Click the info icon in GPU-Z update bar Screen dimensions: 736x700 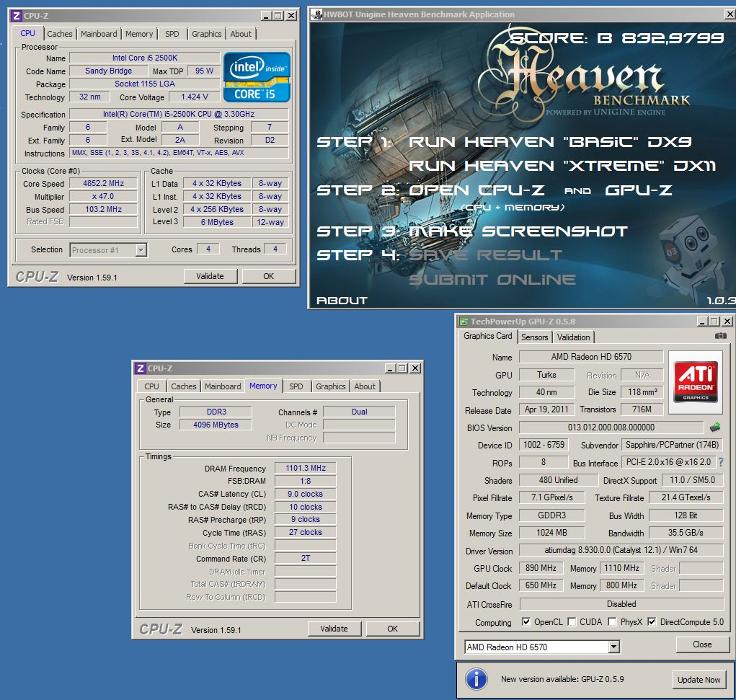[x=476, y=679]
